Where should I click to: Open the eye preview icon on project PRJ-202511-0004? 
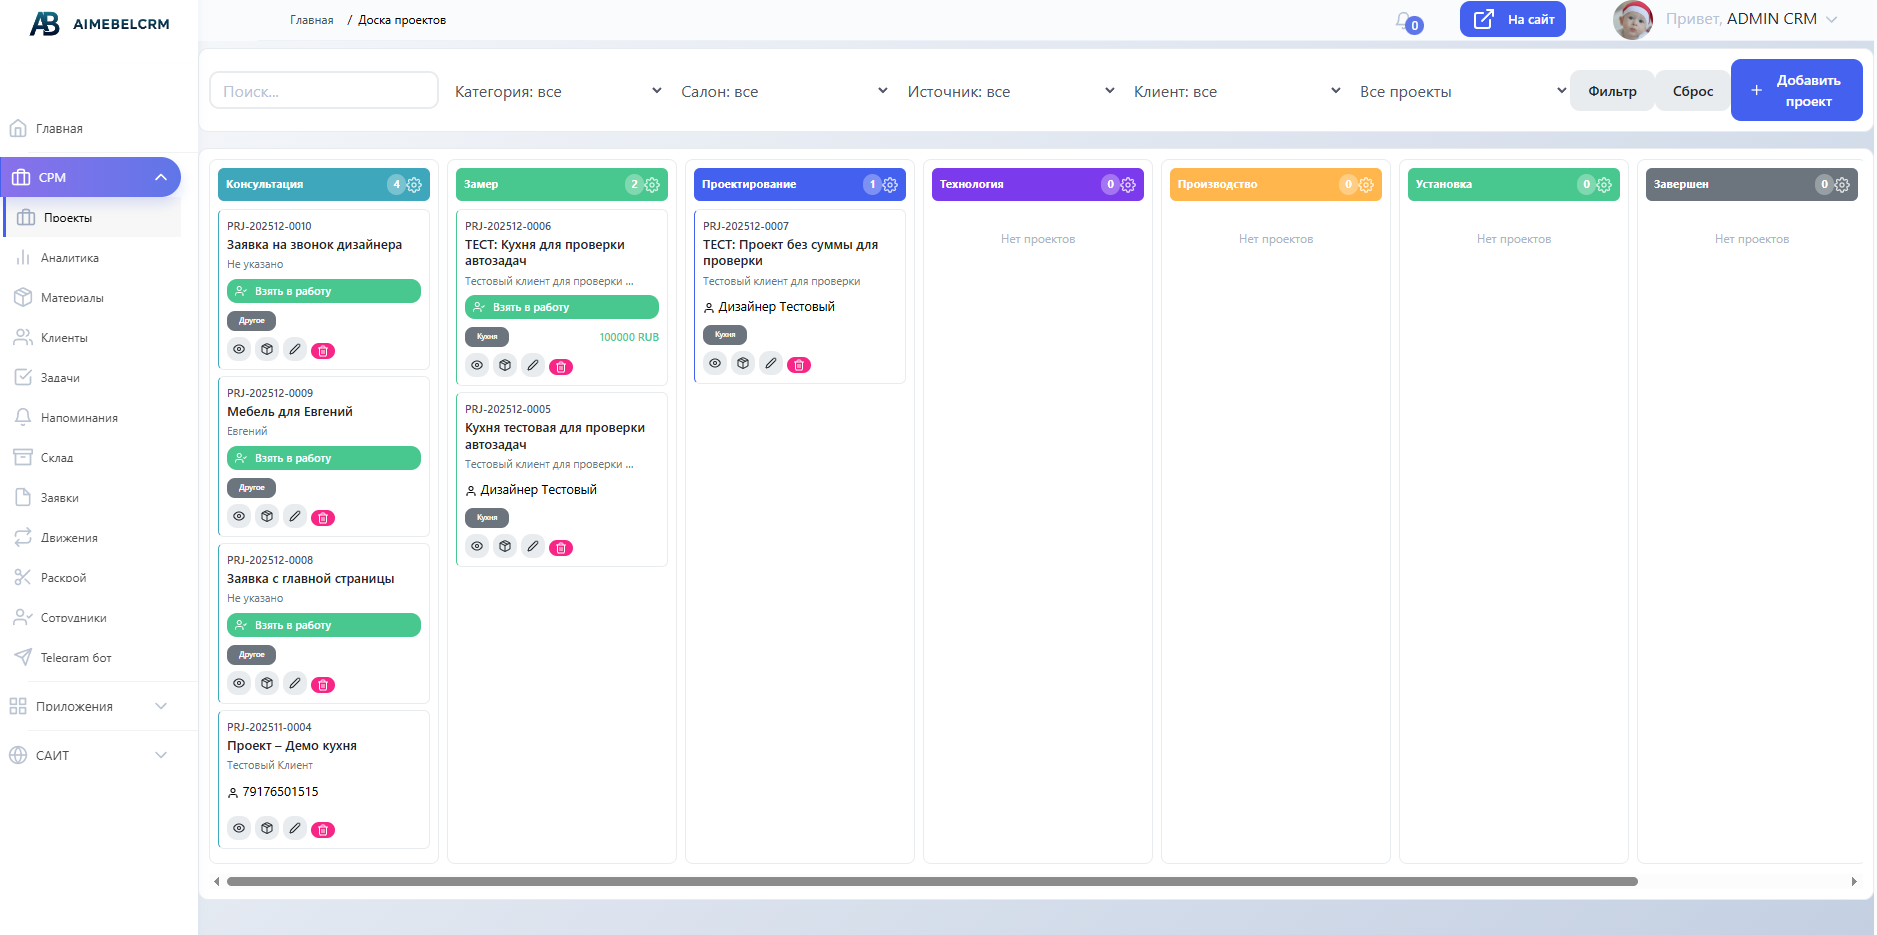point(238,828)
